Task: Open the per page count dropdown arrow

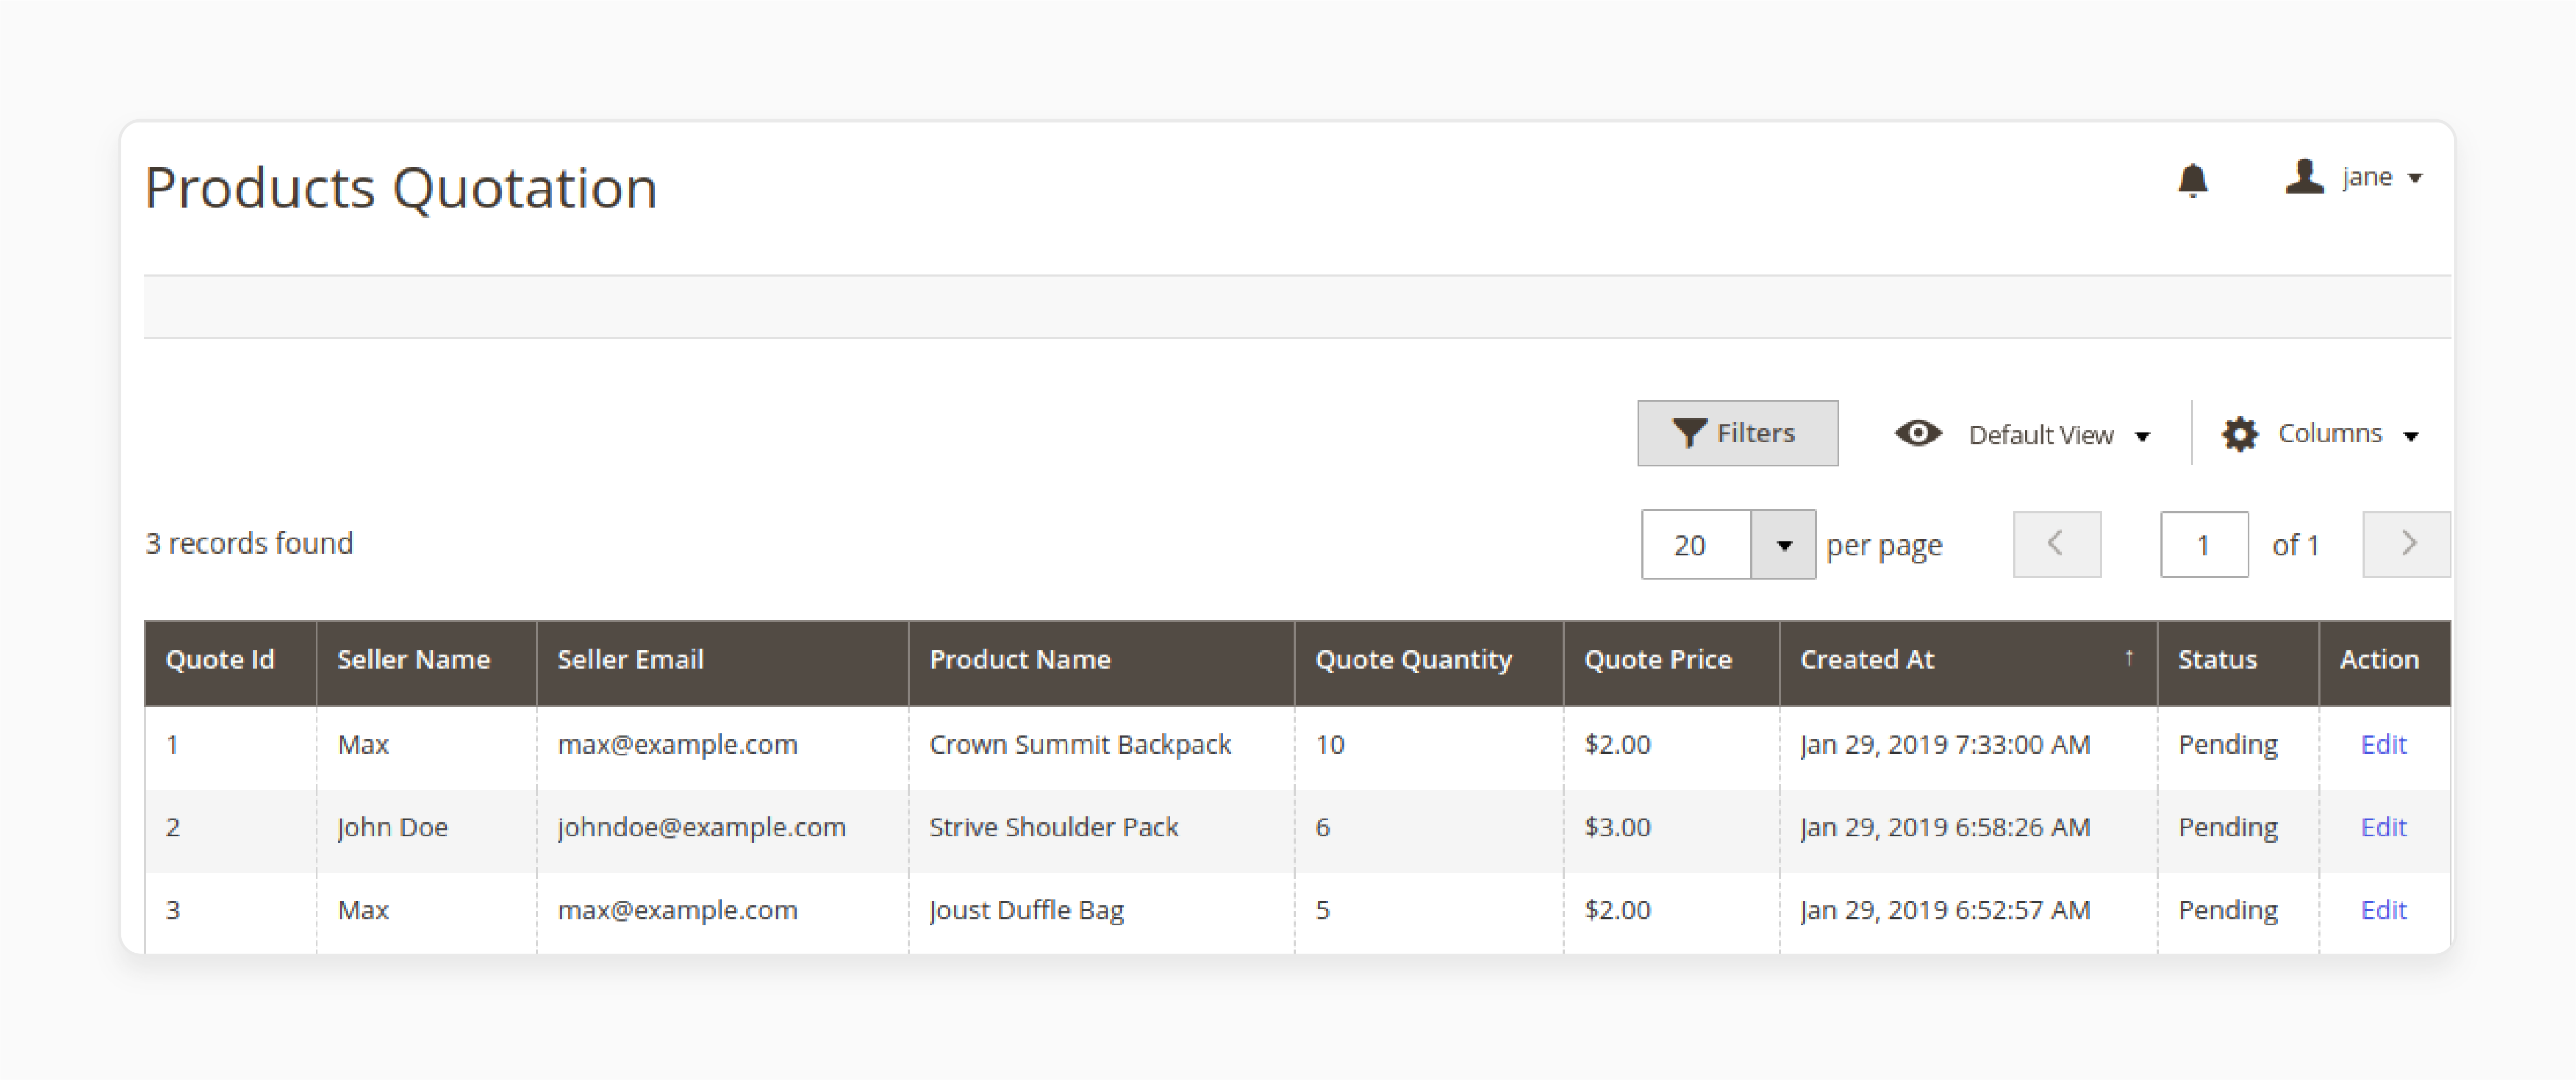Action: [1783, 545]
